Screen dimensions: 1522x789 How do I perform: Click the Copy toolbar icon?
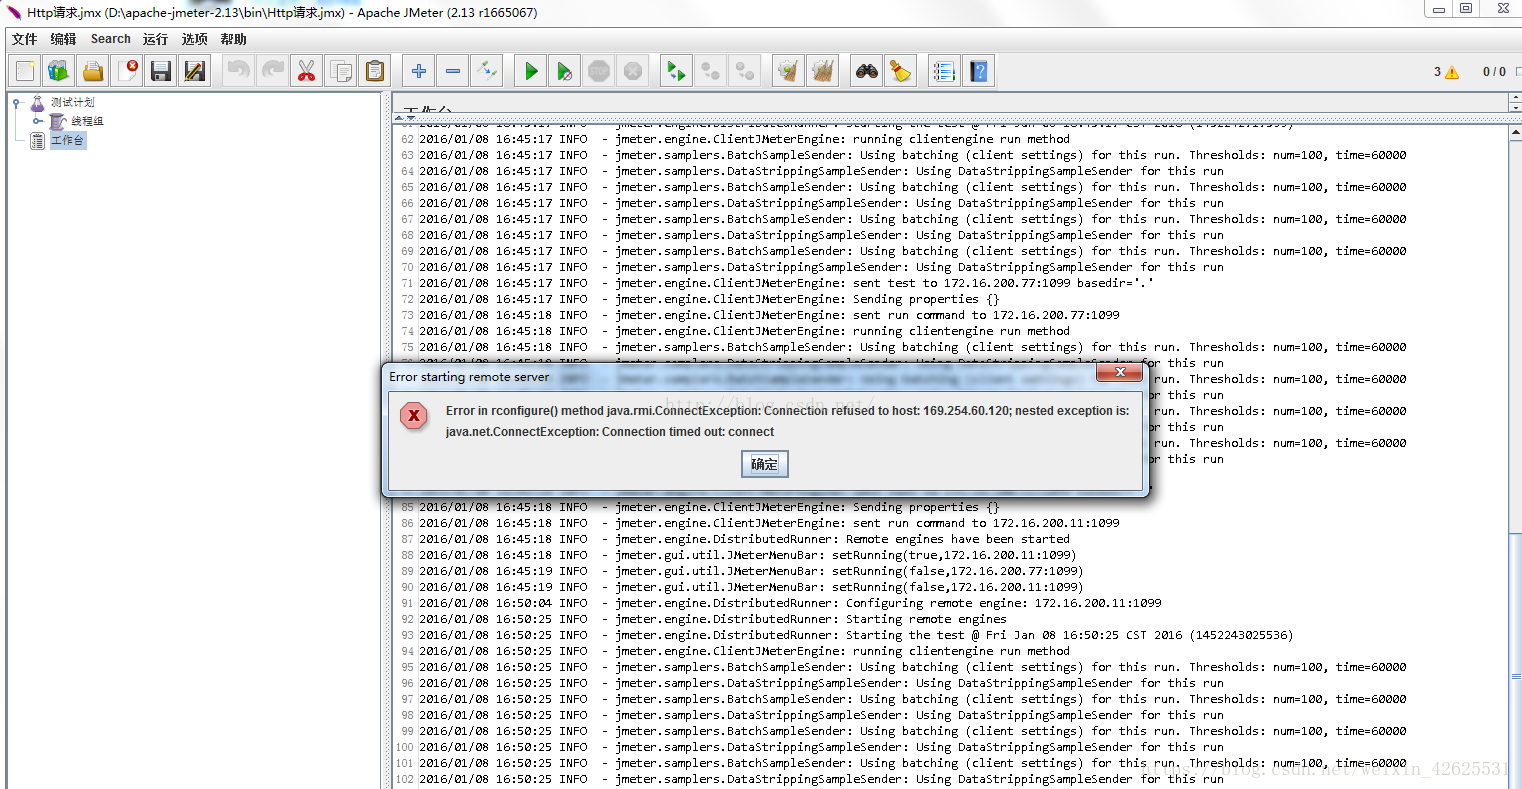tap(340, 71)
